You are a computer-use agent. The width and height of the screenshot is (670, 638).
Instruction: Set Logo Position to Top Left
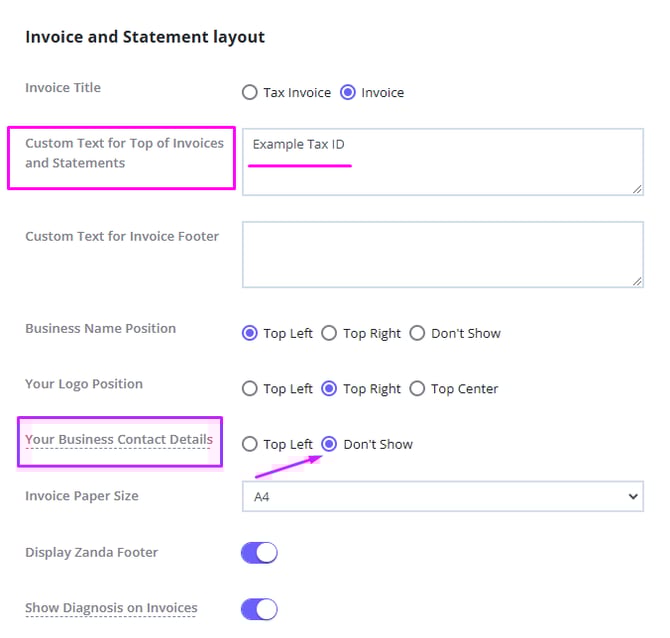pyautogui.click(x=250, y=389)
